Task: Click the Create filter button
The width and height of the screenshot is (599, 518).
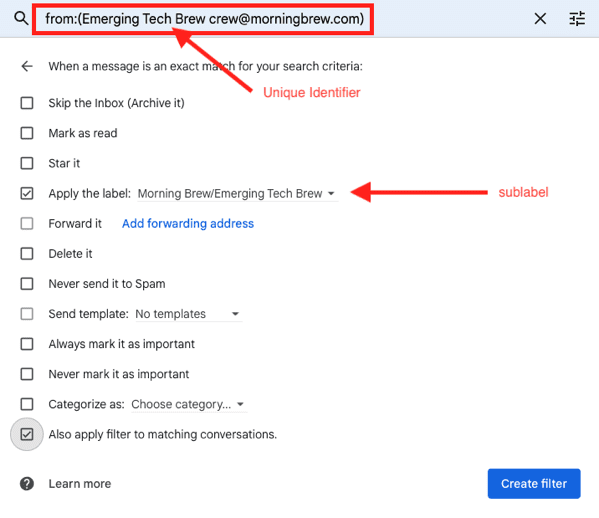Action: pos(534,484)
